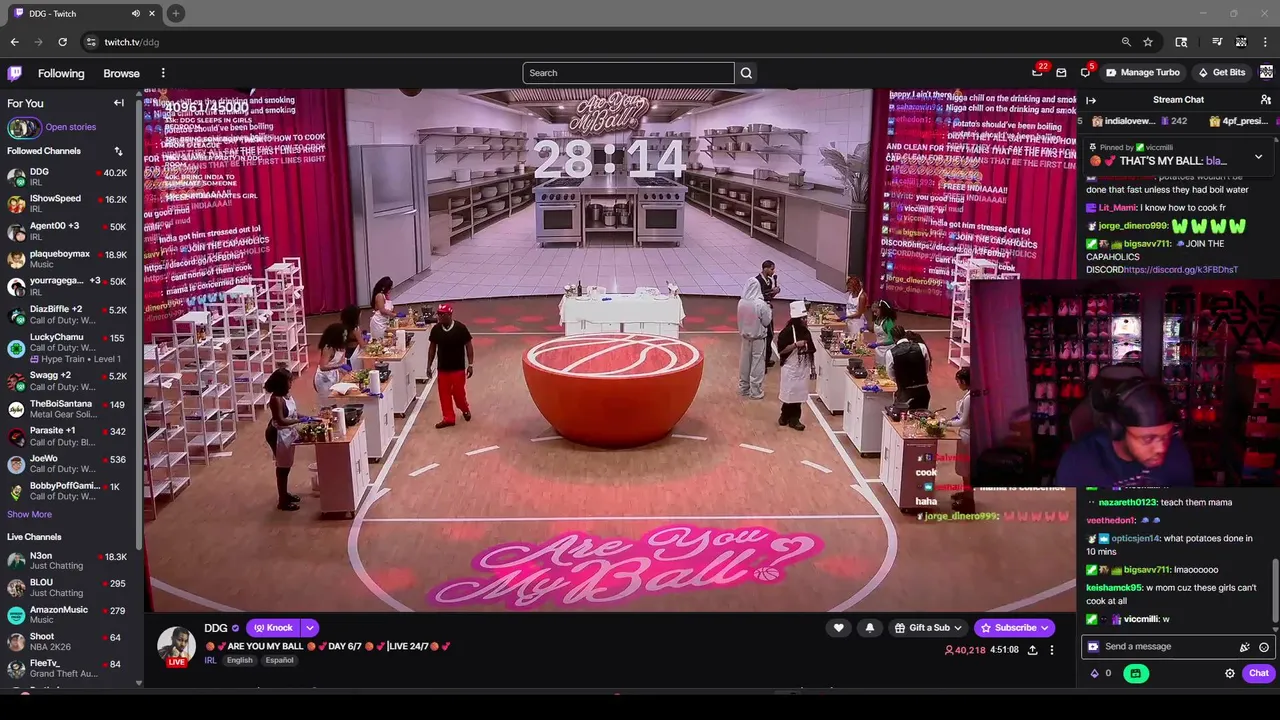Open notifications with 5 badge
Screen dimensions: 1280x720
[x=1085, y=72]
